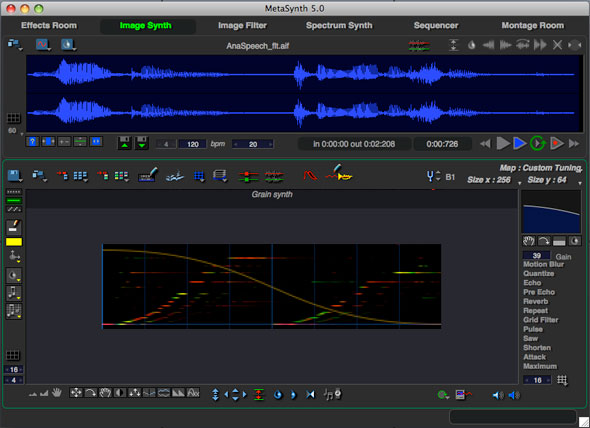Click the contrast half-circle tool
Image resolution: width=590 pixels, height=428 pixels.
pos(120,393)
